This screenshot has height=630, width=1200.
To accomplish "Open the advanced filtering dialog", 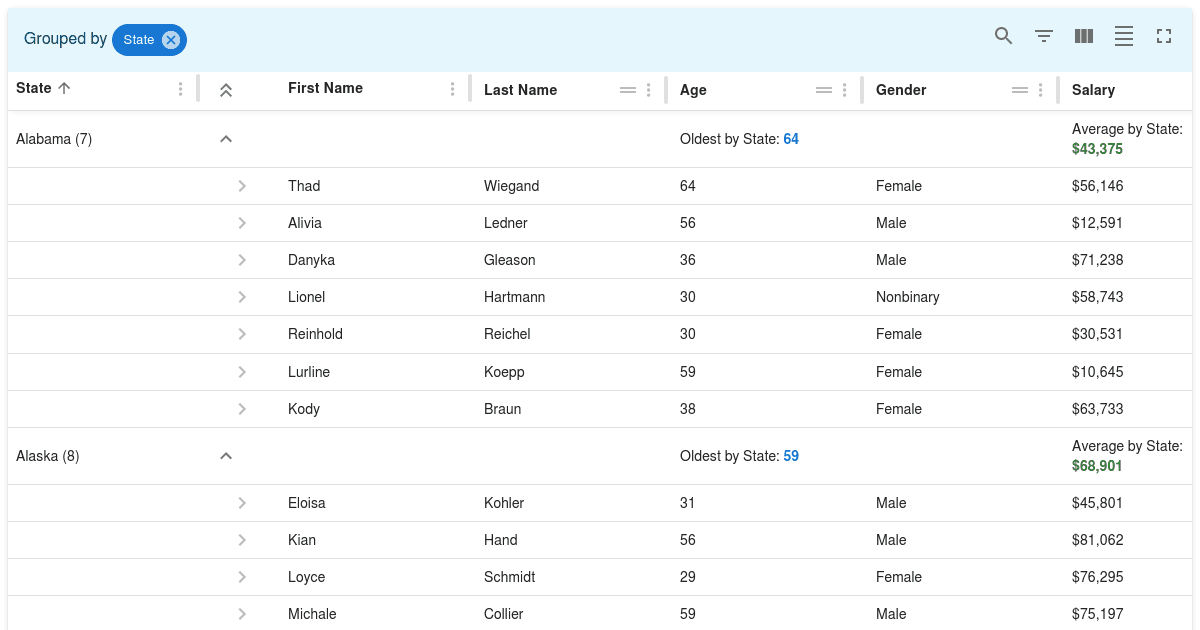I will [x=1043, y=36].
